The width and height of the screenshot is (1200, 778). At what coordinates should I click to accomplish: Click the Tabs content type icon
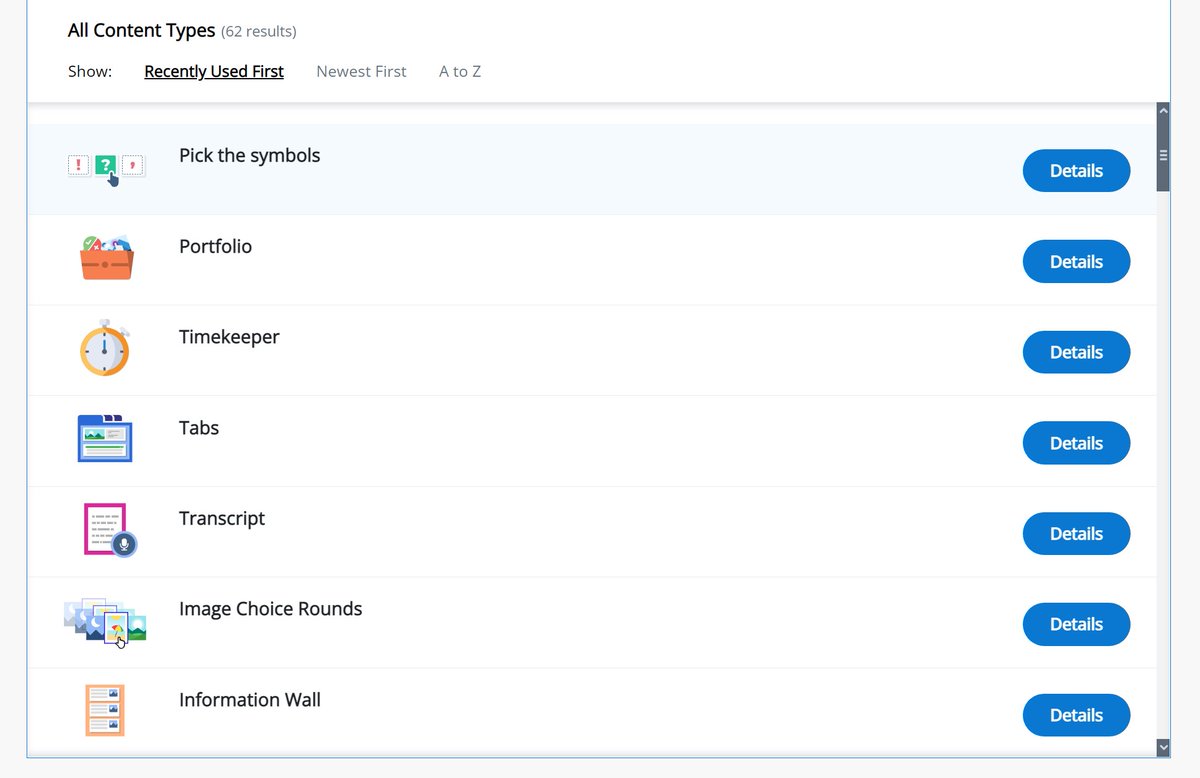coord(105,437)
